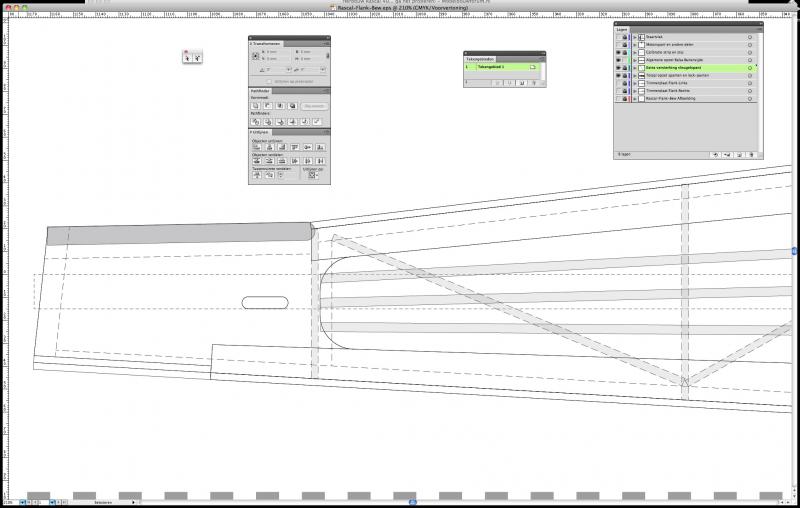This screenshot has width=800, height=508.
Task: Distribute objects by top edges
Action: [257, 161]
